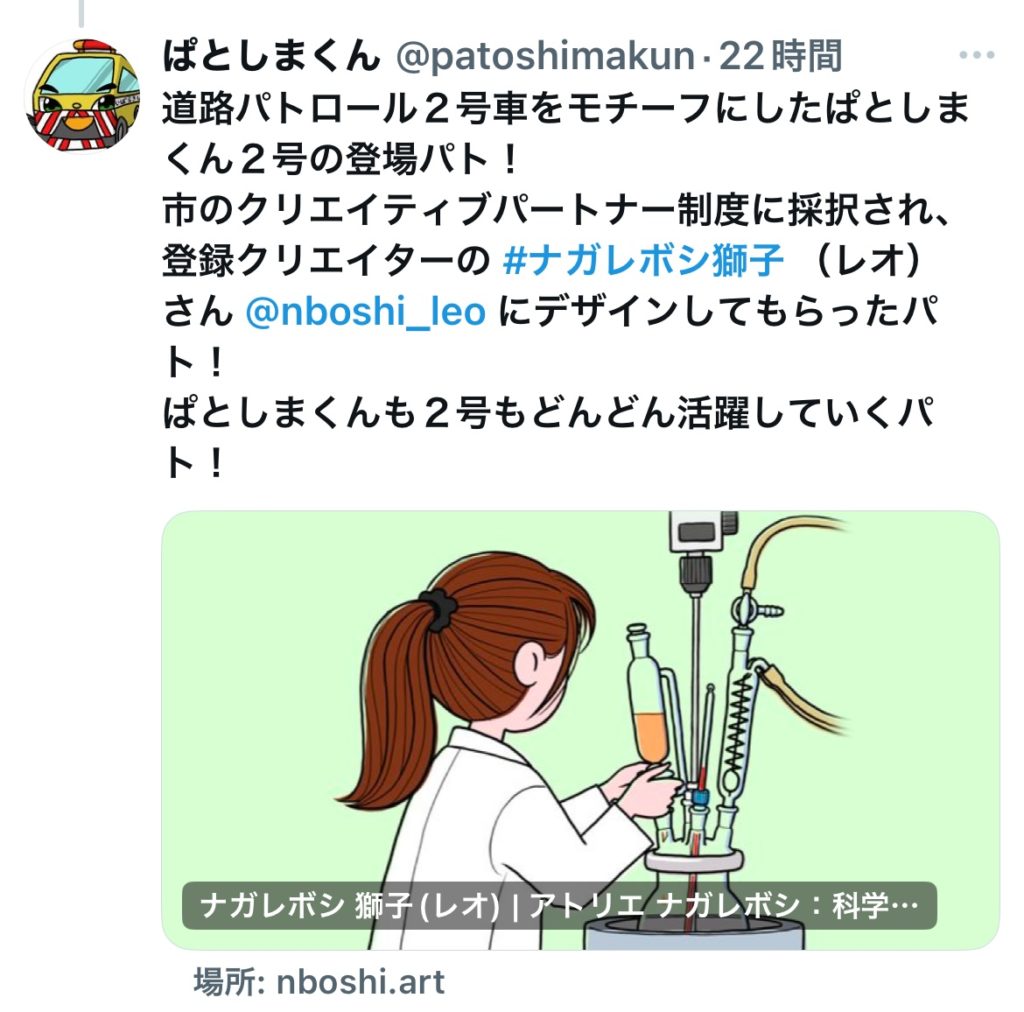Image resolution: width=1024 pixels, height=1012 pixels.
Task: Open the tweet's three-dot more options menu
Action: 976,55
